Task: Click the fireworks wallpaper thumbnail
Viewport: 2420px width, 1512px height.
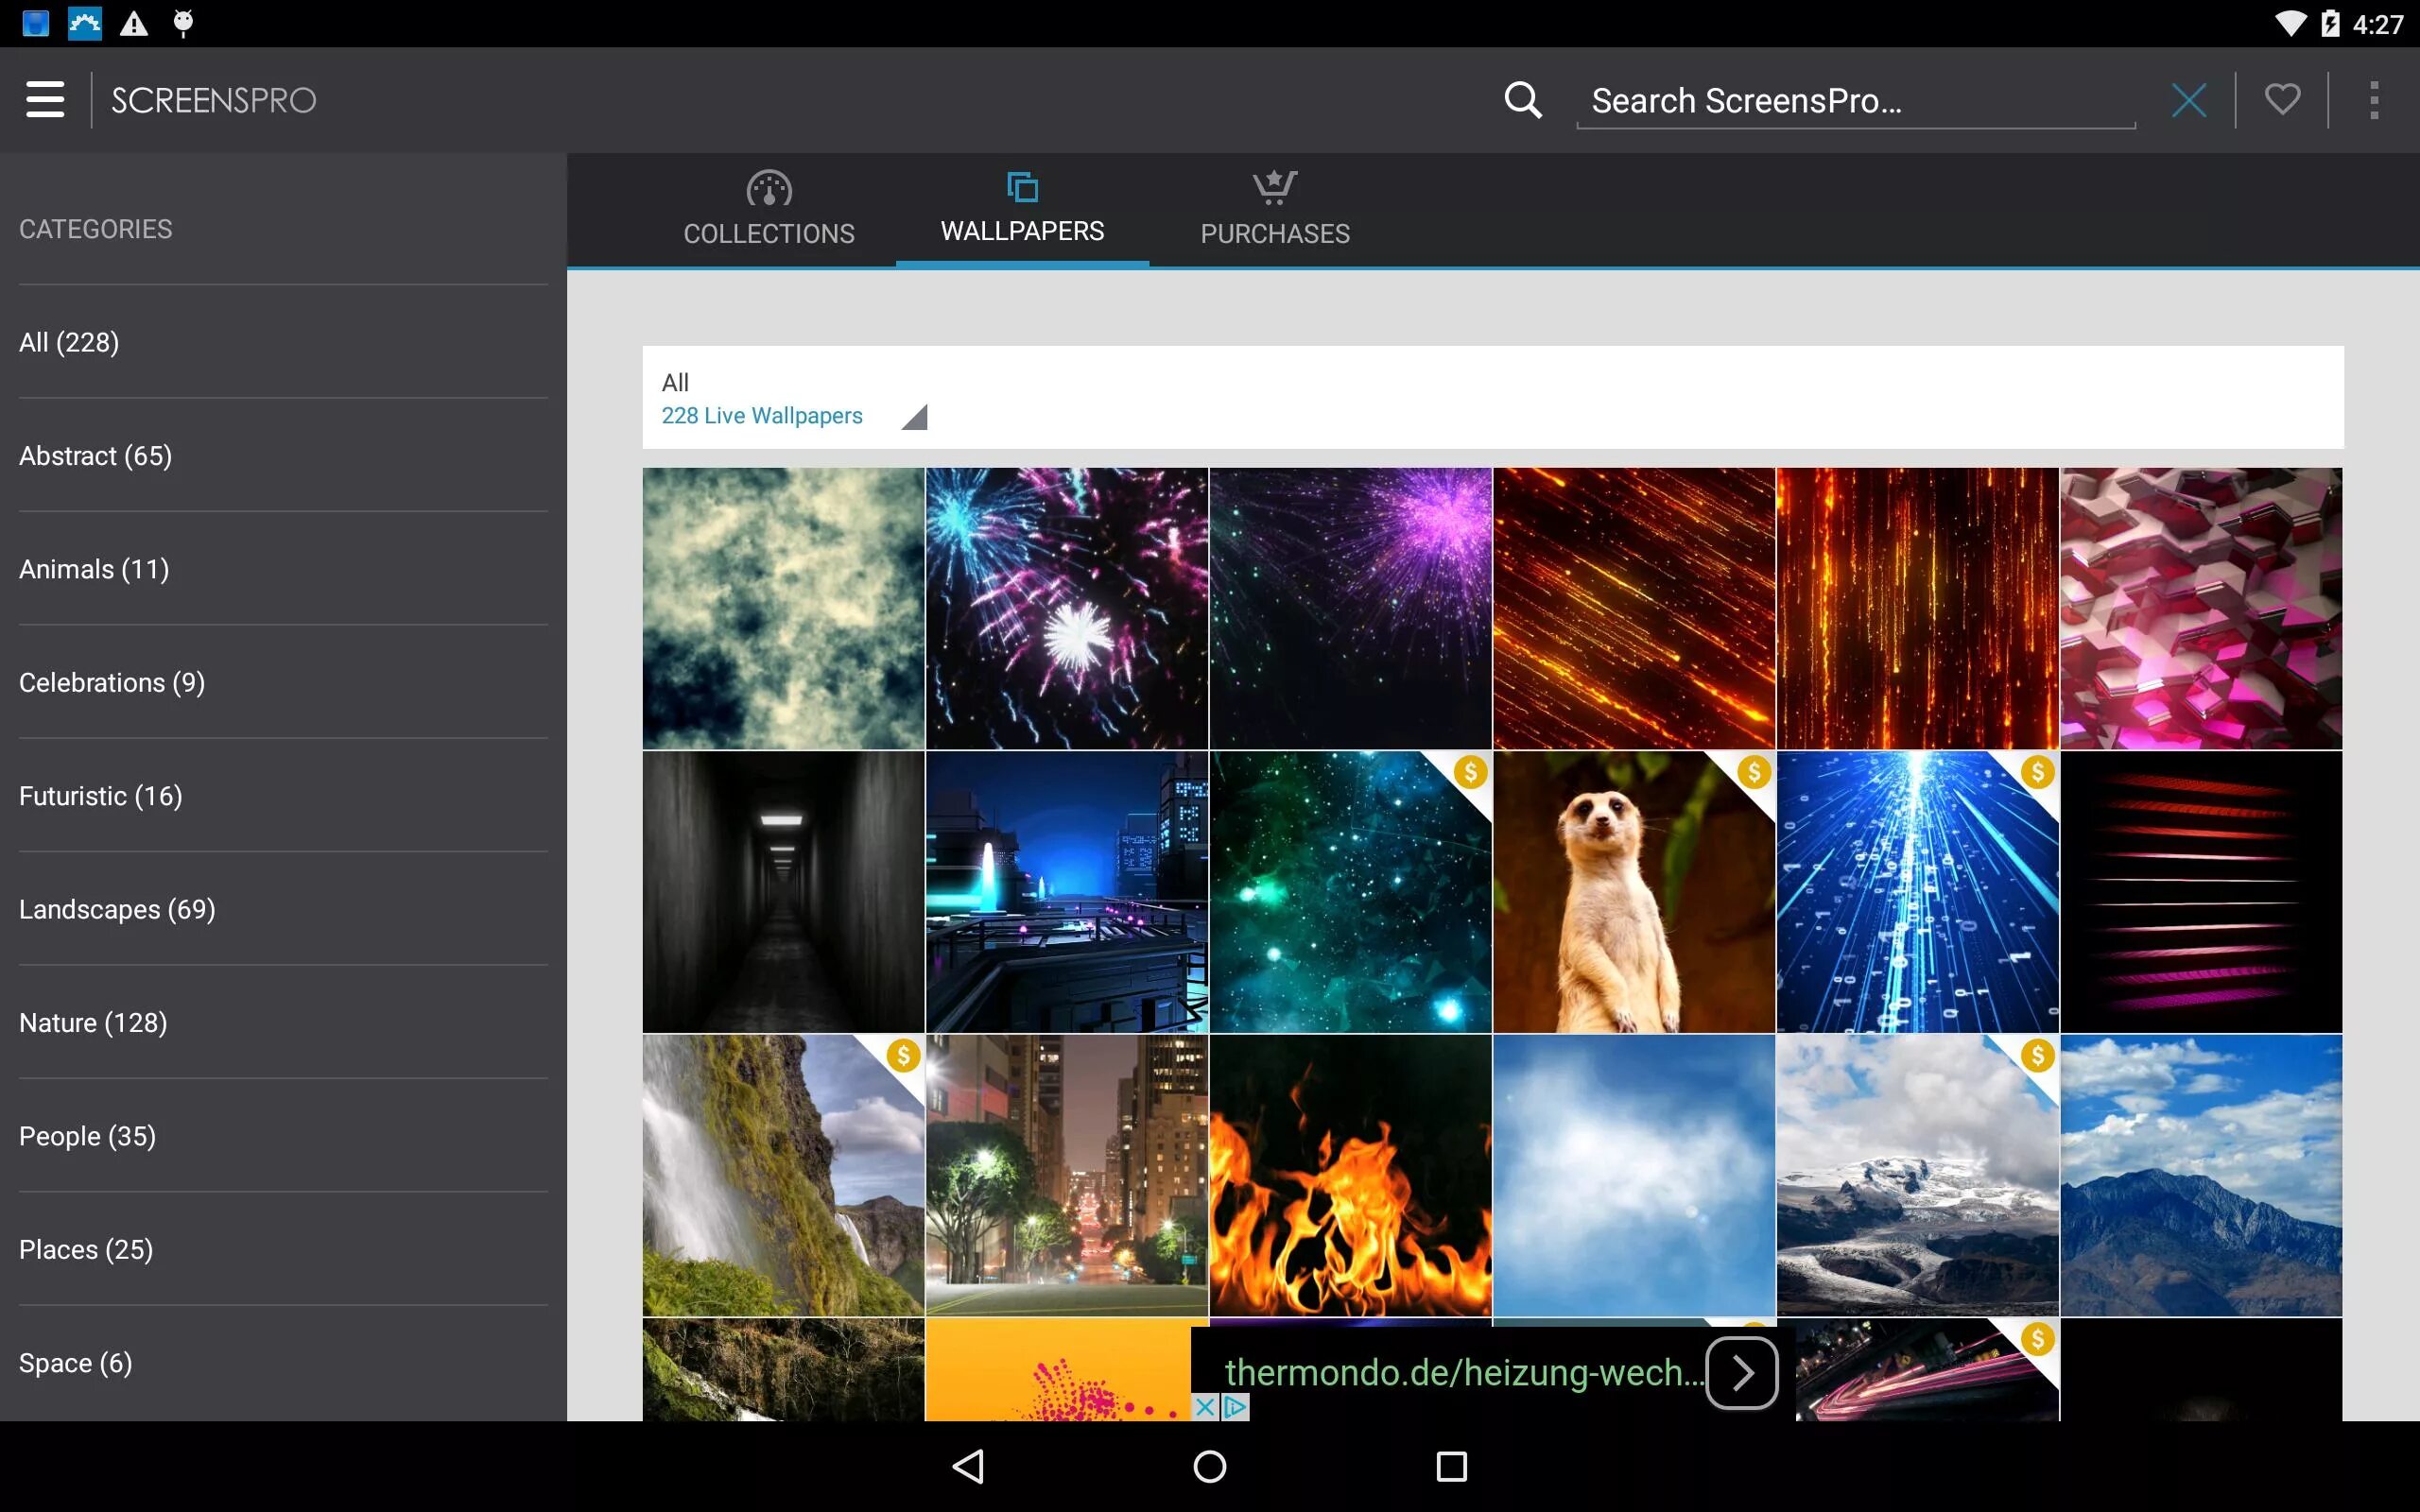Action: [x=1064, y=608]
